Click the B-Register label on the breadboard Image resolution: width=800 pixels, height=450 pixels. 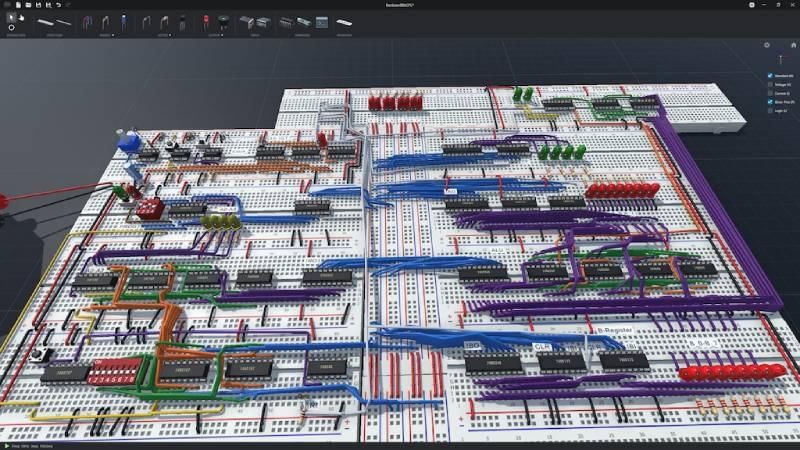tap(615, 329)
